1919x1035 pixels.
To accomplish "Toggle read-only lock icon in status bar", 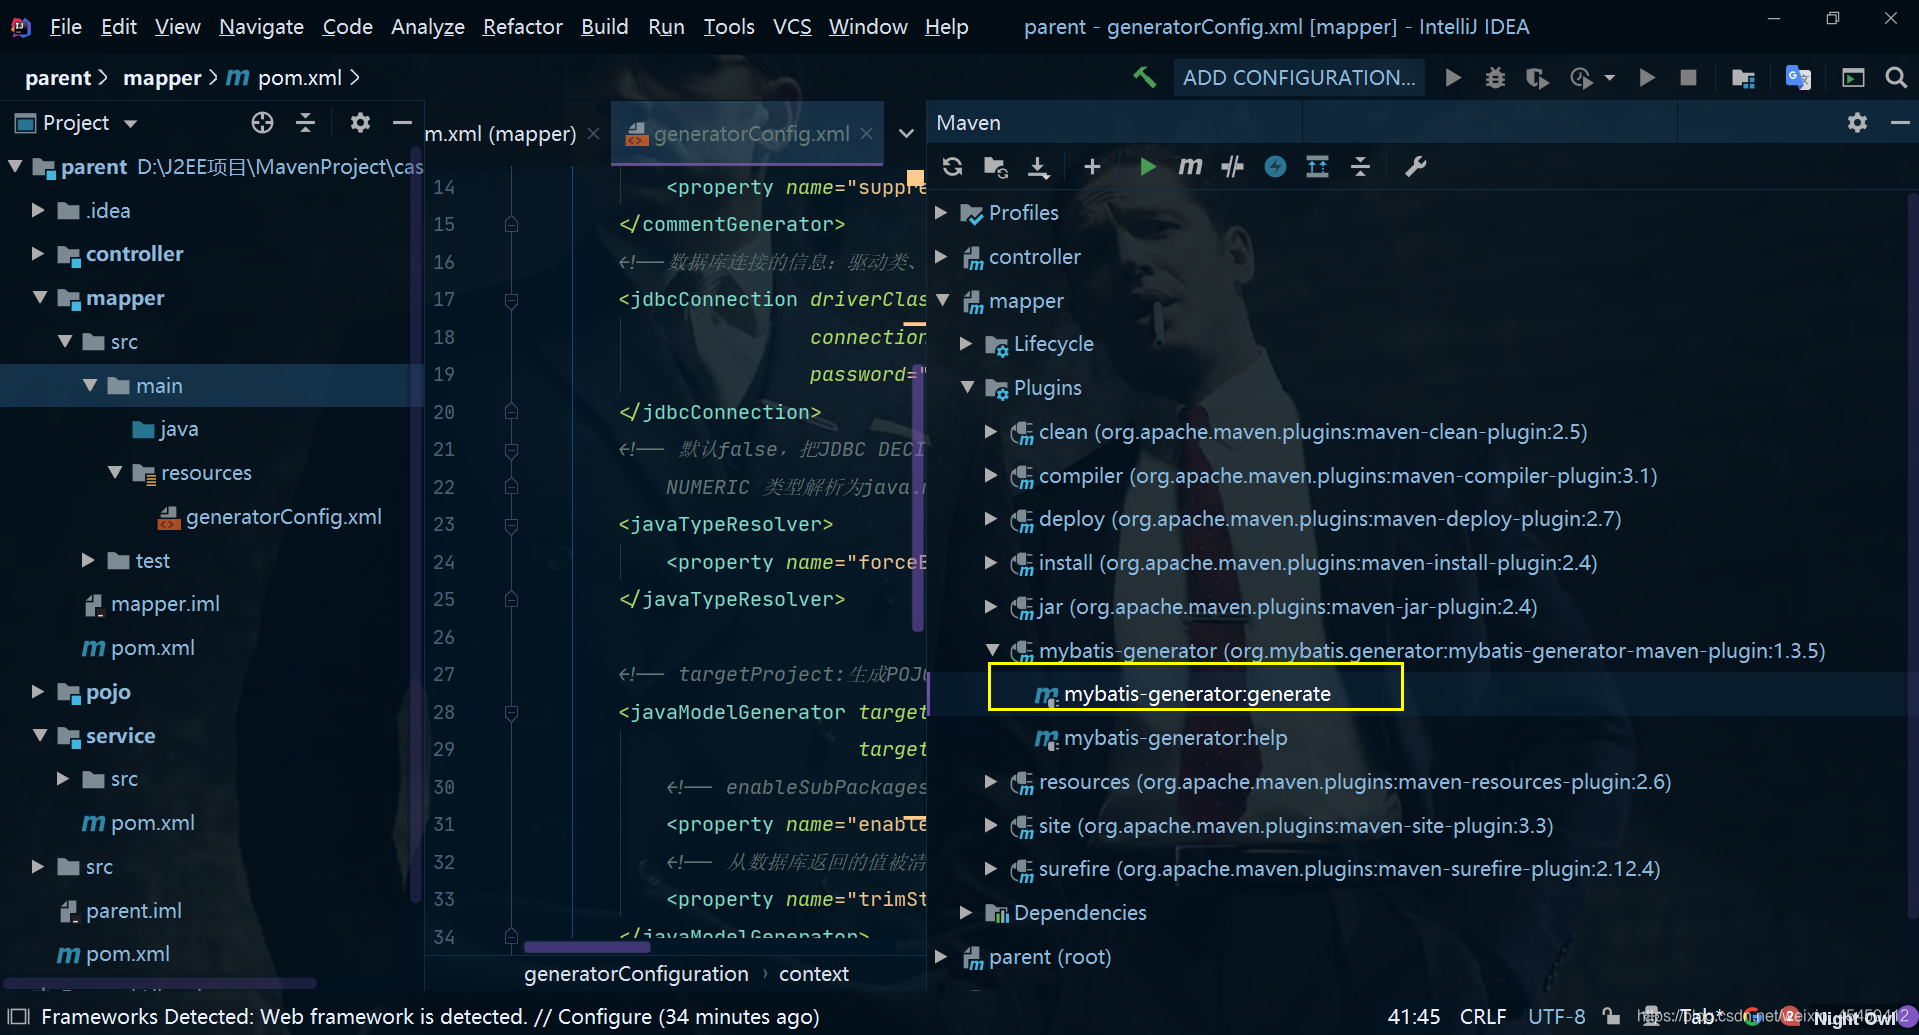I will click(x=1610, y=1016).
